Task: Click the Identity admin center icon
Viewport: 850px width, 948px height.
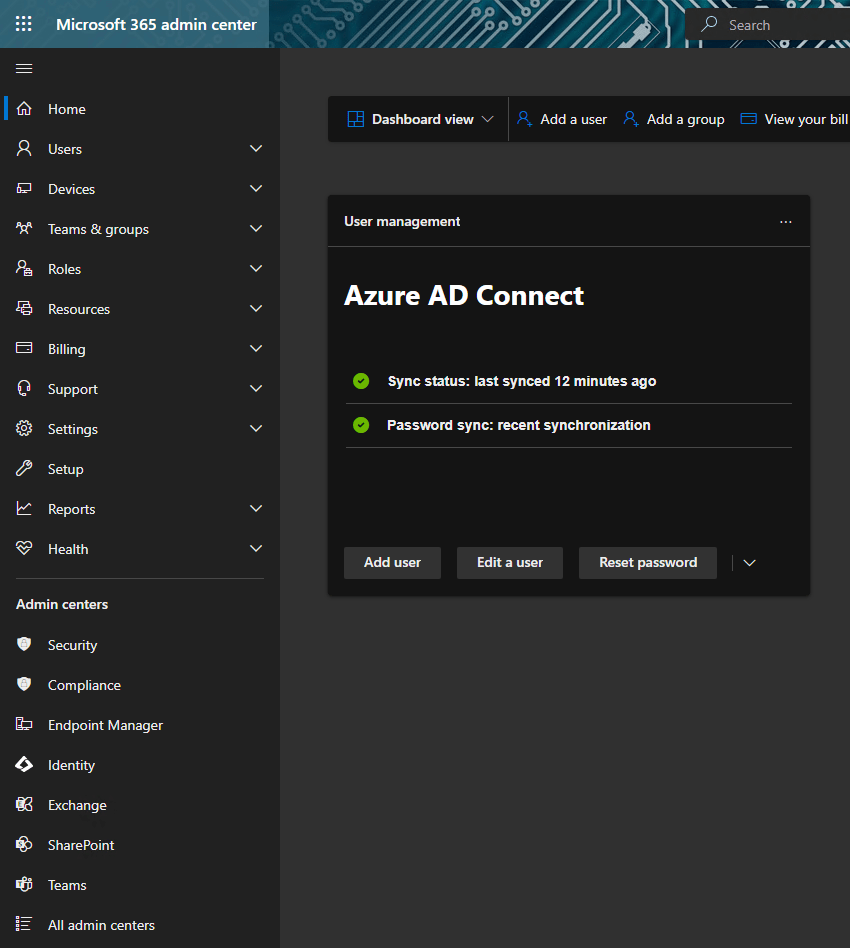Action: tap(25, 765)
